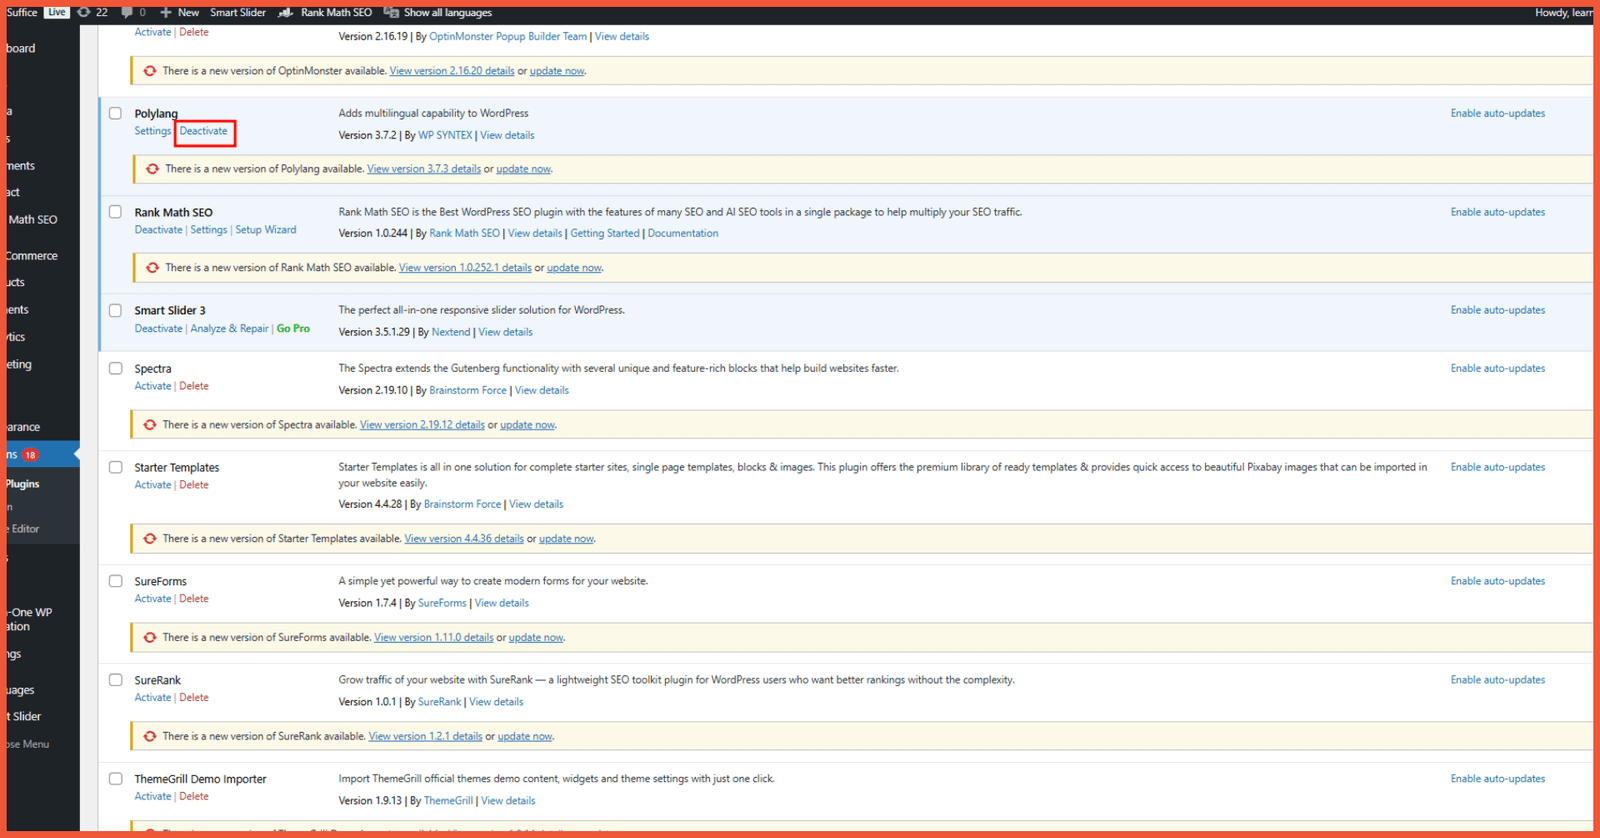The image size is (1600, 838).
Task: Deactivate Smart Slider 3 plugin
Action: [158, 328]
